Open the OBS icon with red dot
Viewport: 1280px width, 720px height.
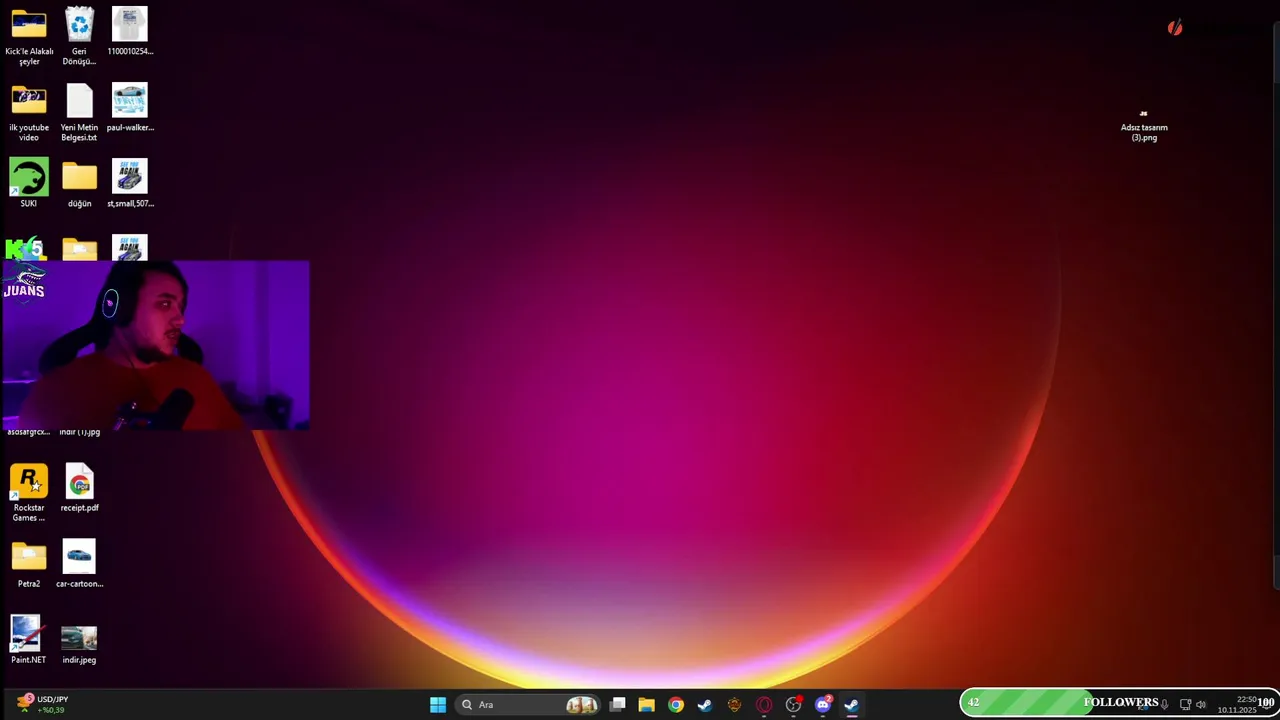point(794,705)
